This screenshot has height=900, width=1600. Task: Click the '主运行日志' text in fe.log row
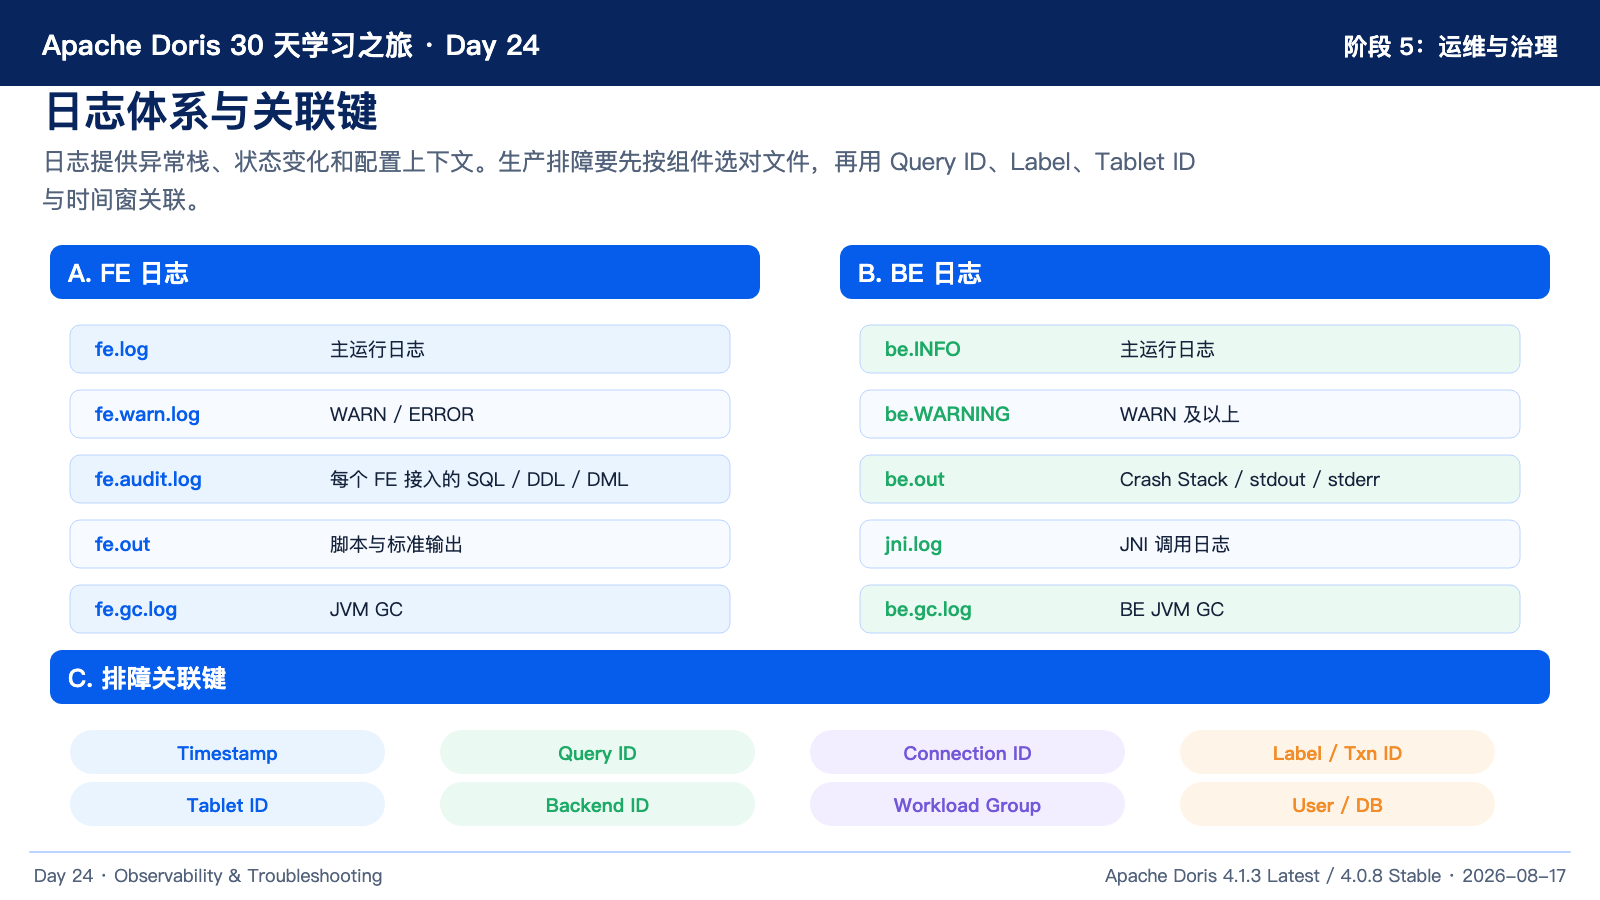click(377, 349)
